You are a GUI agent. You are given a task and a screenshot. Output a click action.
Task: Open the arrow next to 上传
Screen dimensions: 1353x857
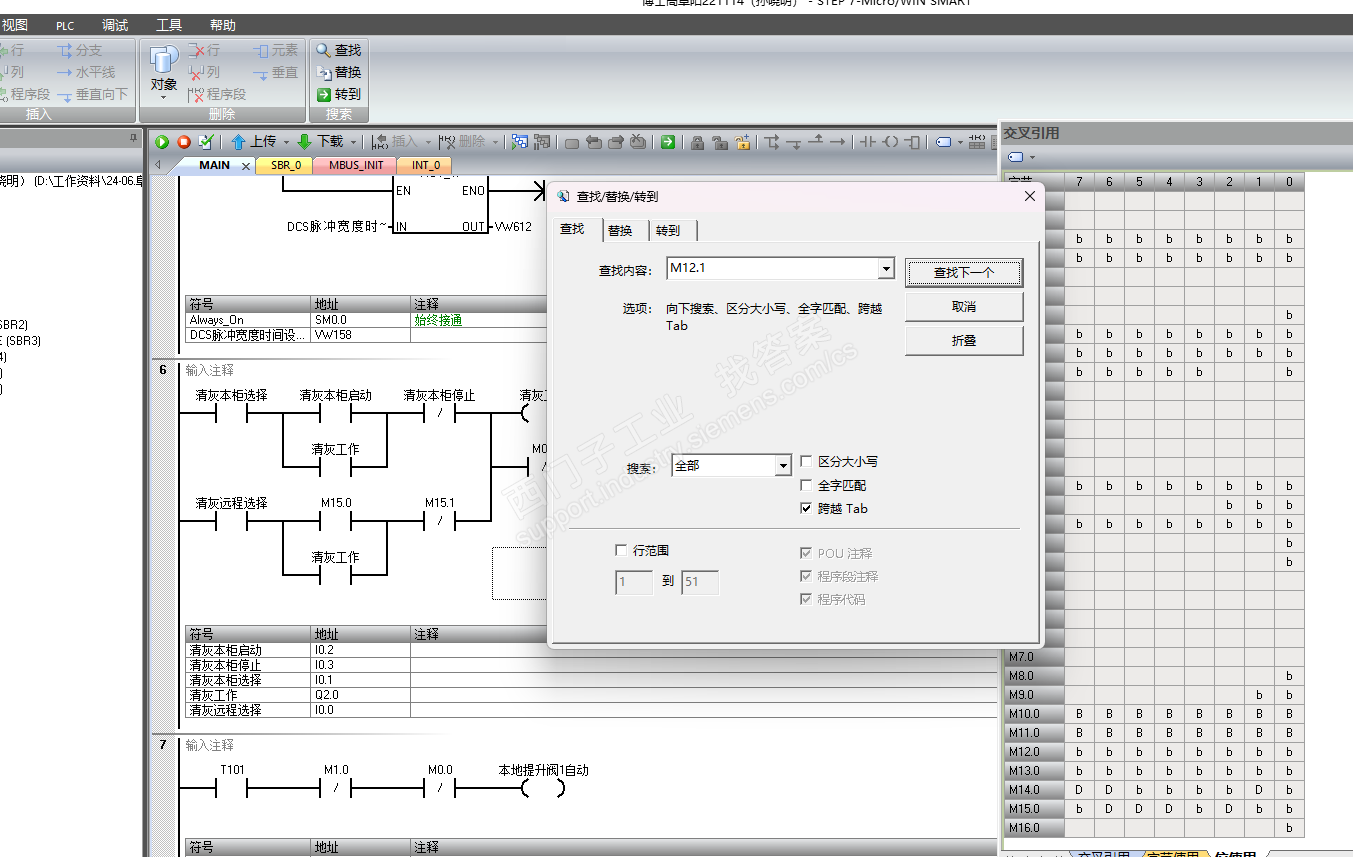pos(285,142)
